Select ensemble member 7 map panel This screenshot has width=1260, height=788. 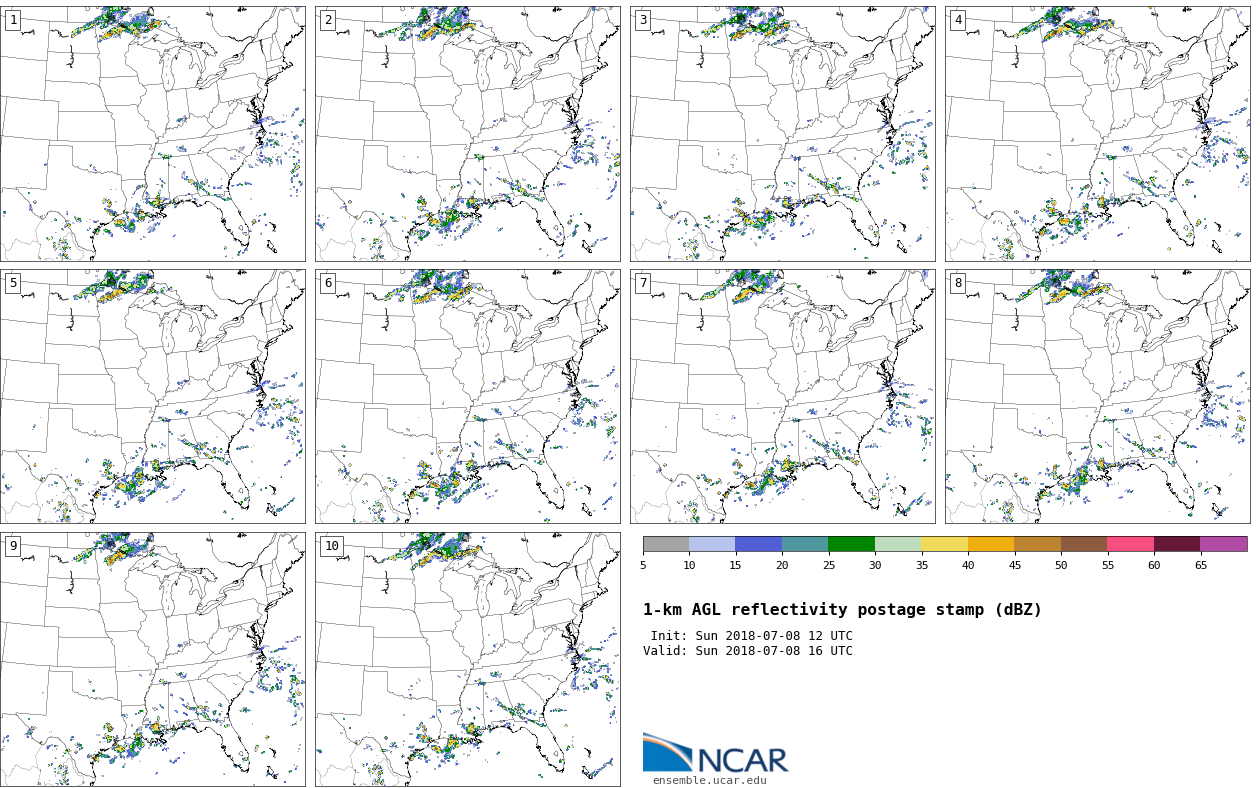tap(782, 396)
